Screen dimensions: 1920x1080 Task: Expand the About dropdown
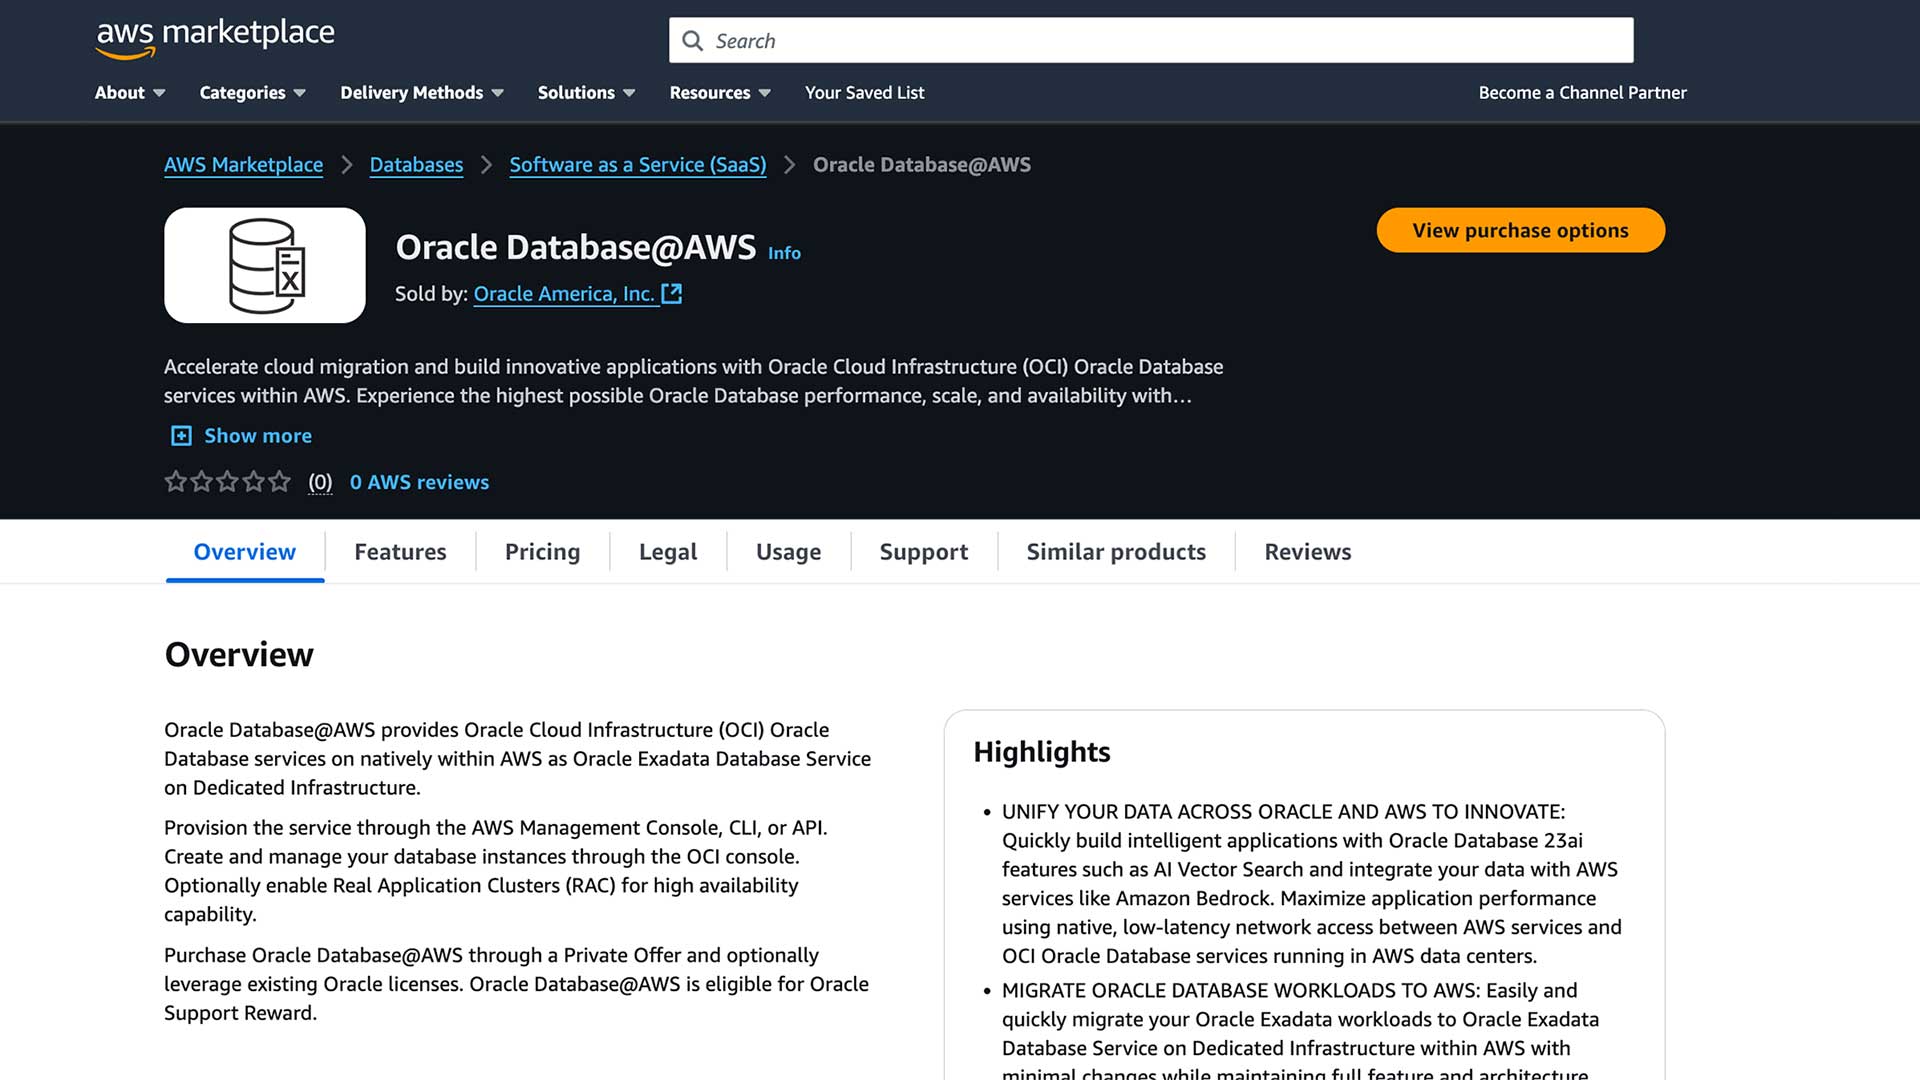pyautogui.click(x=129, y=92)
